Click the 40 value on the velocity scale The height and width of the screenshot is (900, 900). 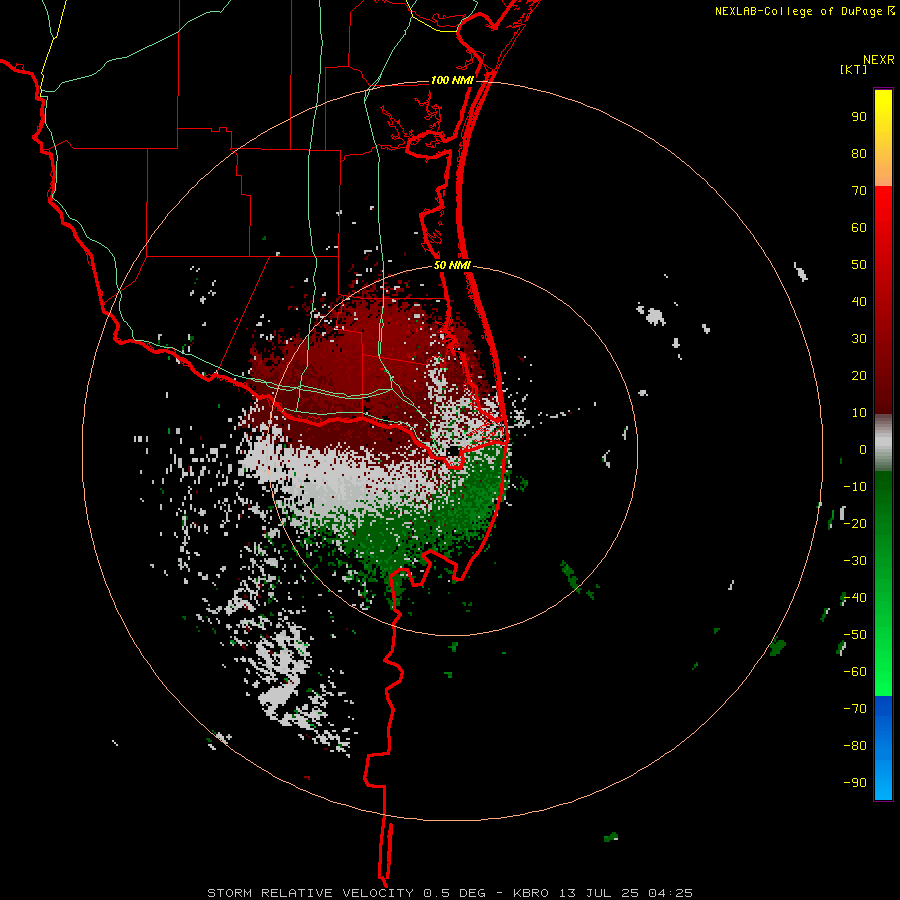pyautogui.click(x=859, y=302)
